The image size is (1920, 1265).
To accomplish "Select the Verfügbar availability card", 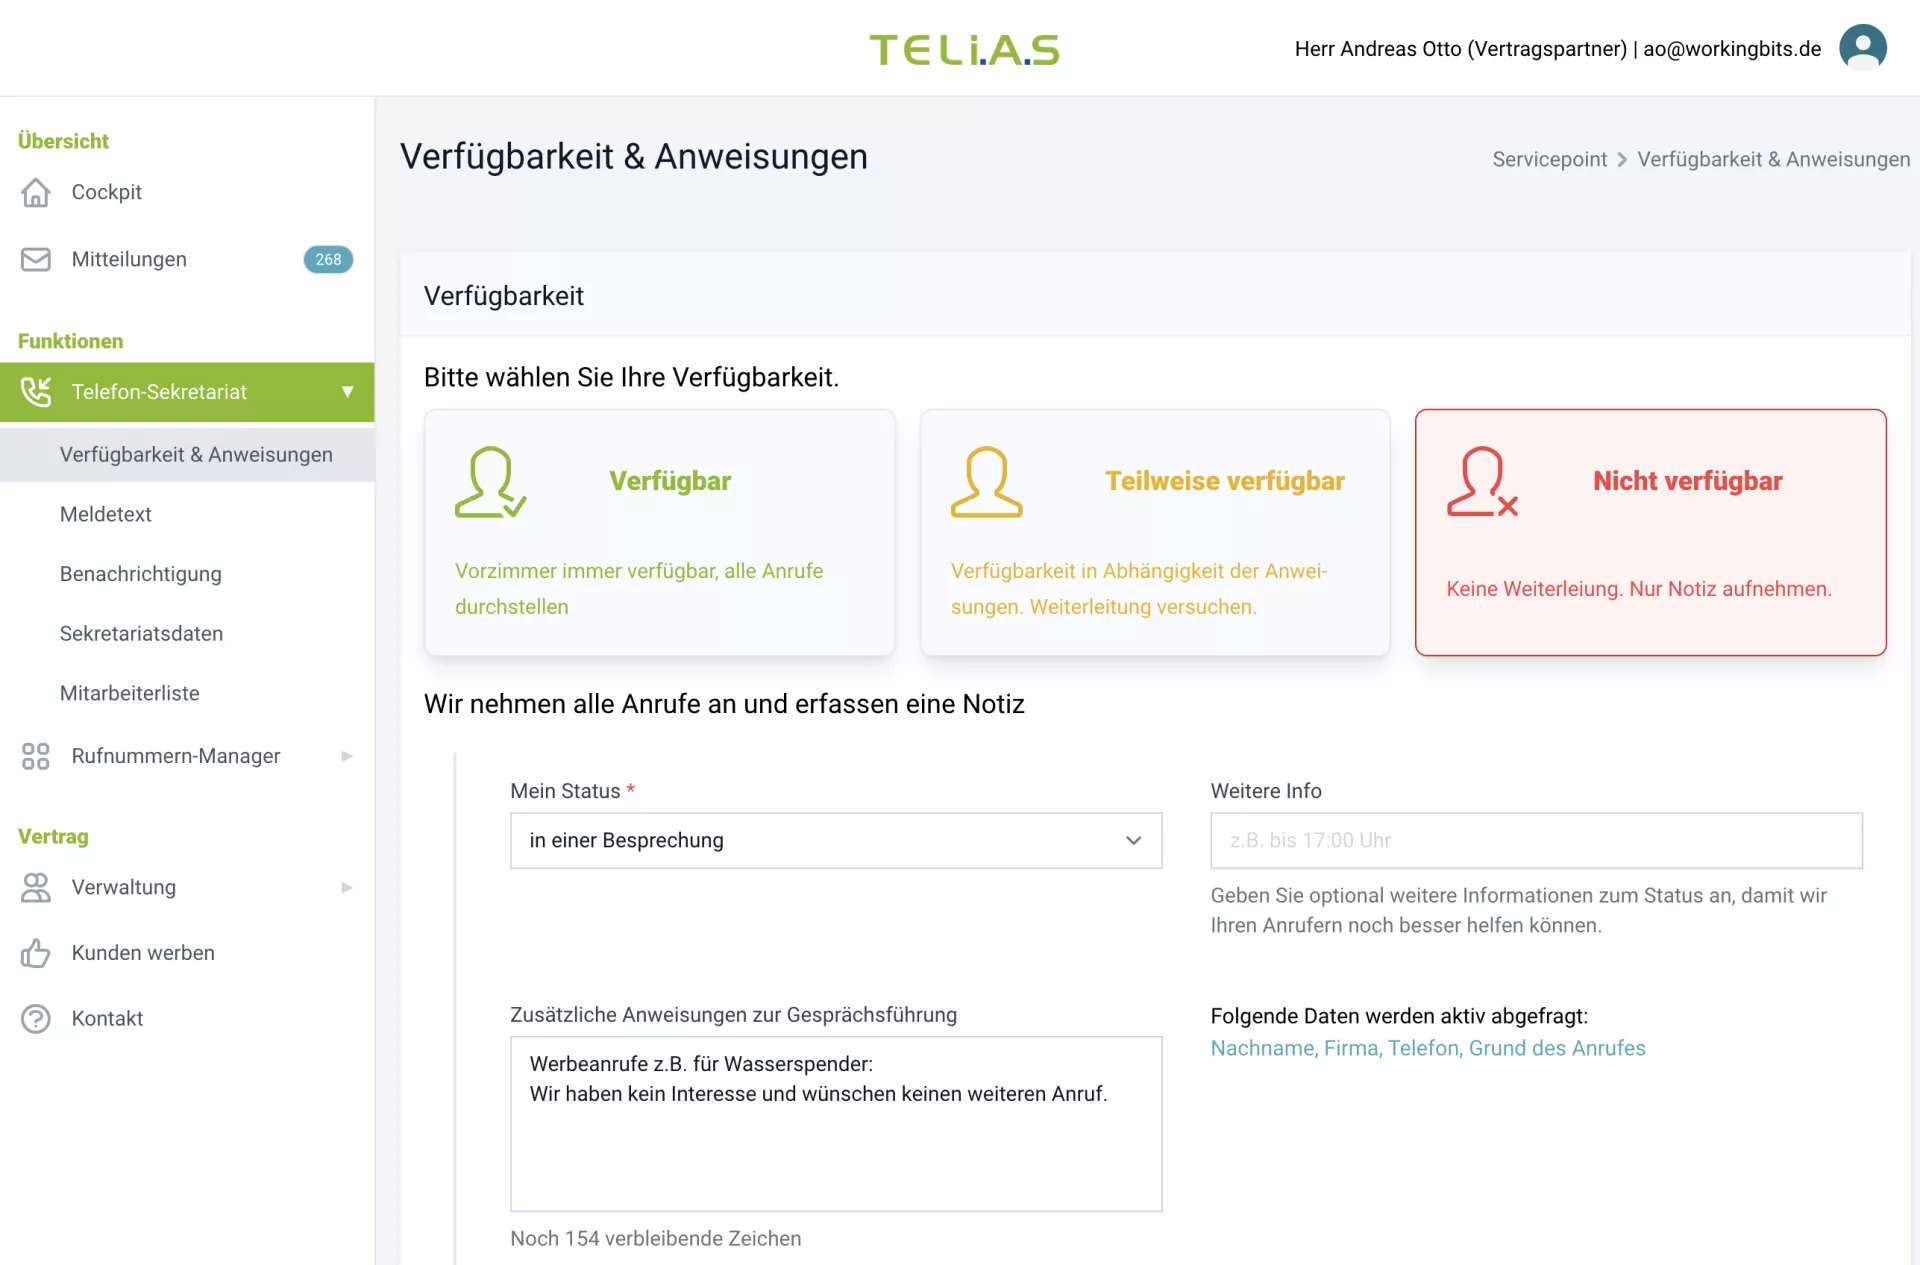I will 659,532.
